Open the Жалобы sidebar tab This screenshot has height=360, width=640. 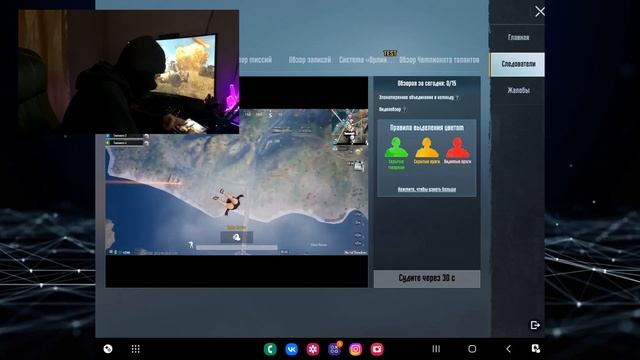coord(518,90)
